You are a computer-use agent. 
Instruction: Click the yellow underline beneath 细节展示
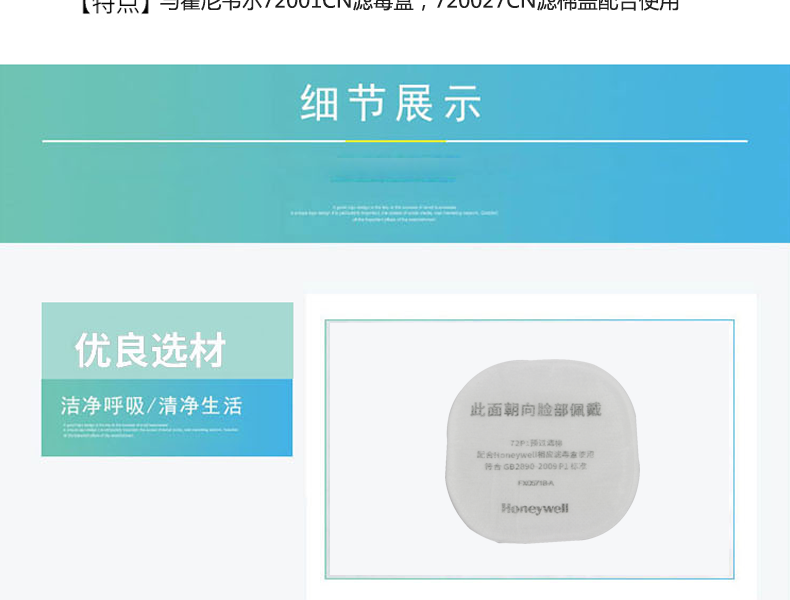tap(395, 141)
